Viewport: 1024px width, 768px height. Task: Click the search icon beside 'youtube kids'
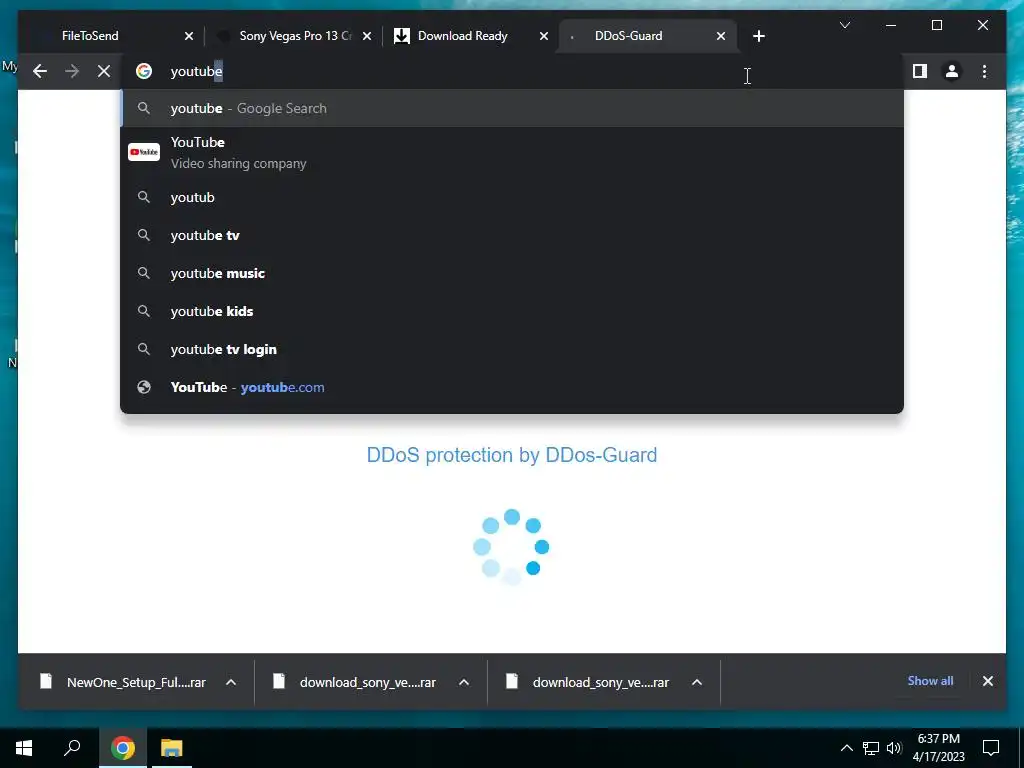point(144,311)
